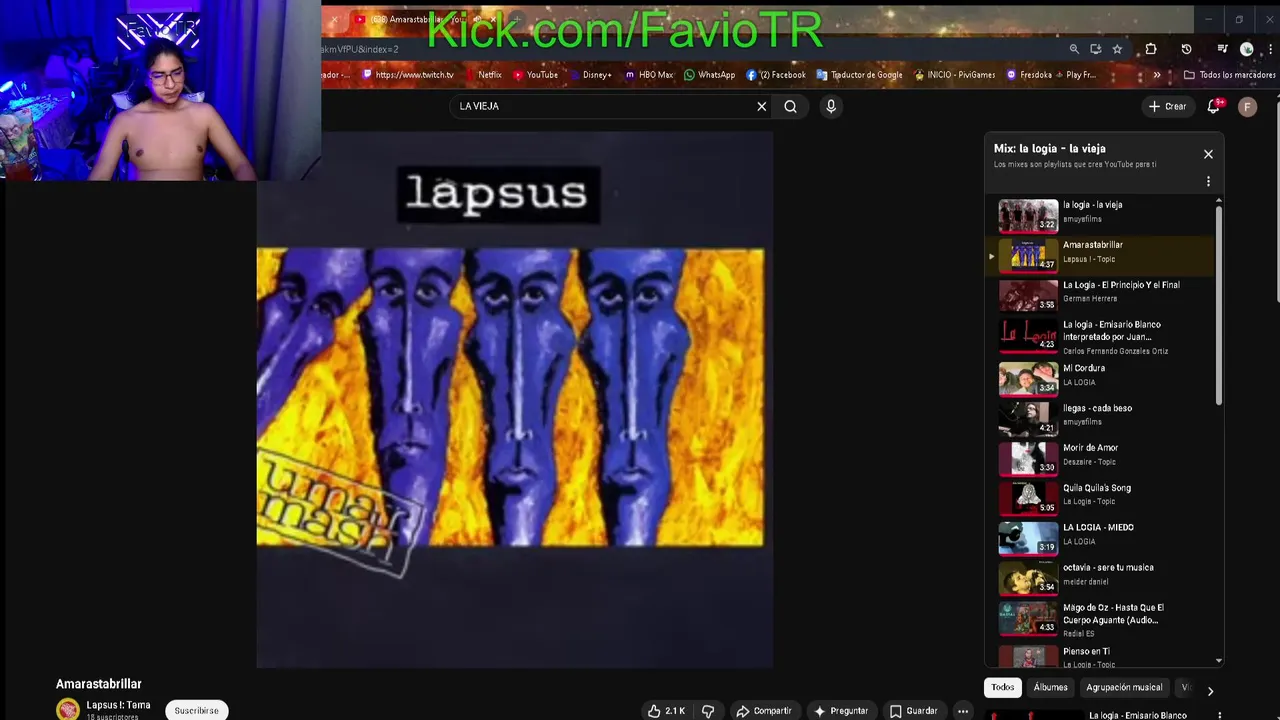Image resolution: width=1280 pixels, height=720 pixels.
Task: Open the Crear menu
Action: click(1167, 106)
